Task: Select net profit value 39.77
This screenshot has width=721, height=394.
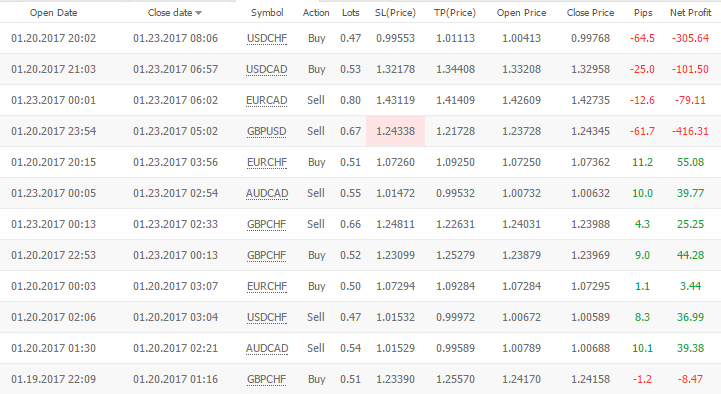Action: click(x=691, y=193)
